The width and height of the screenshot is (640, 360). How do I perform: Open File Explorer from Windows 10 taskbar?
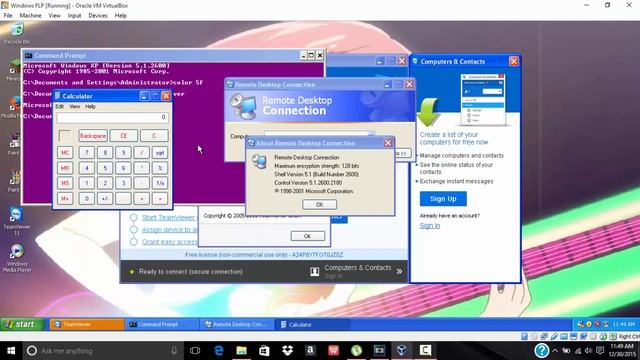point(241,350)
